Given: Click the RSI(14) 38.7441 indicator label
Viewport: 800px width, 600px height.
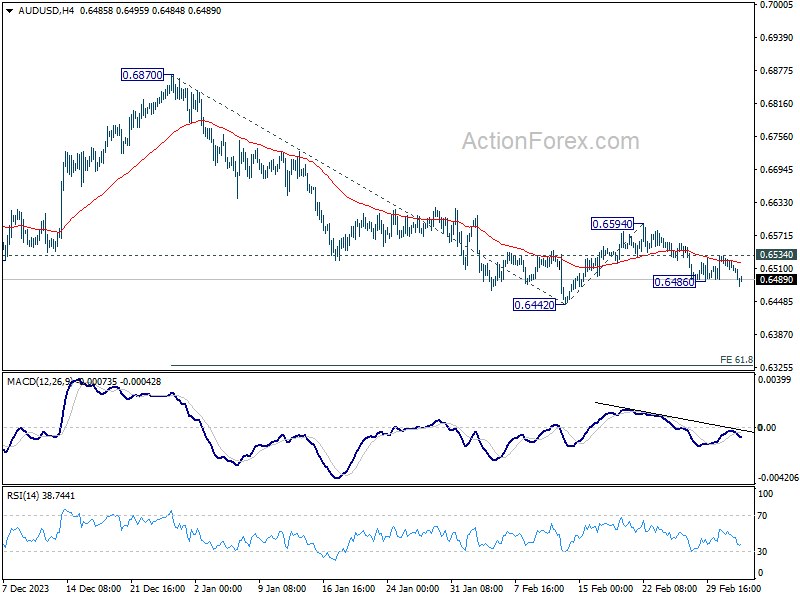Looking at the screenshot, I should (x=41, y=496).
